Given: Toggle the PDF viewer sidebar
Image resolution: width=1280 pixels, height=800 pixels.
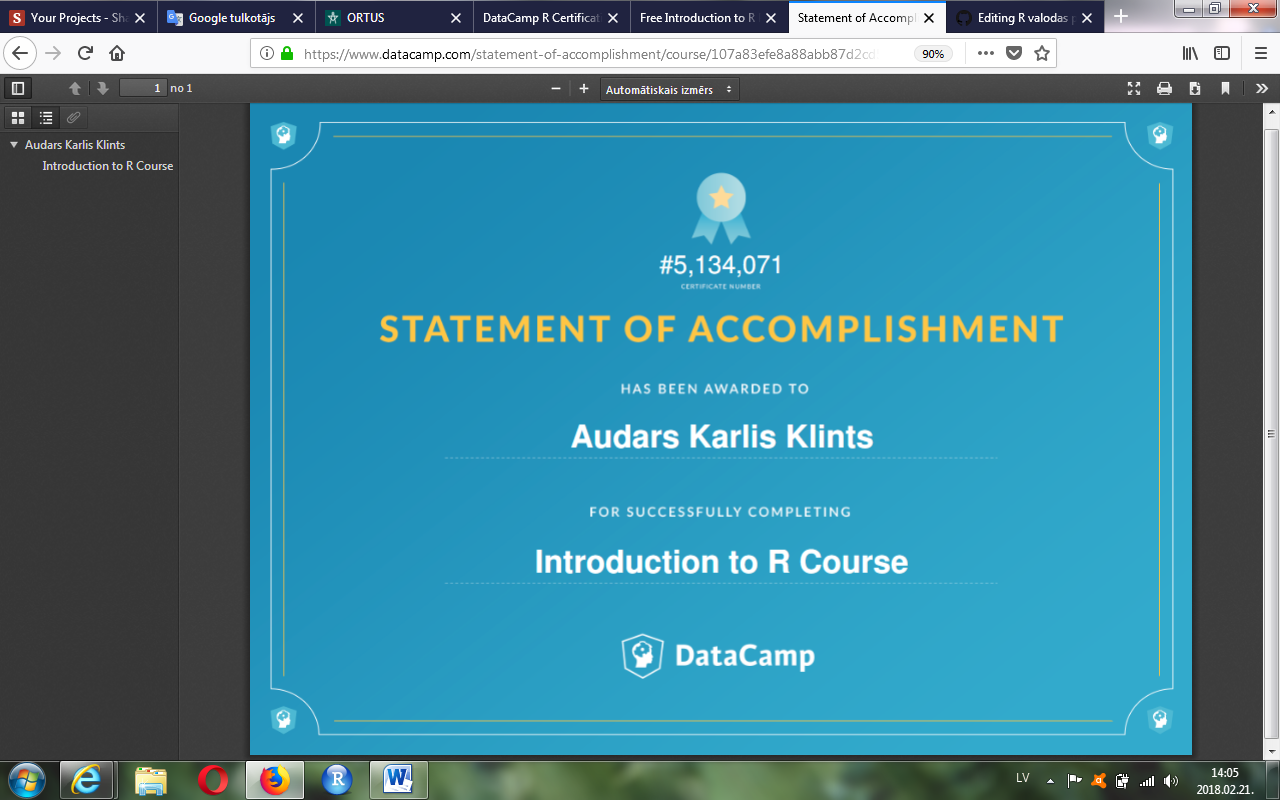Looking at the screenshot, I should [18, 88].
